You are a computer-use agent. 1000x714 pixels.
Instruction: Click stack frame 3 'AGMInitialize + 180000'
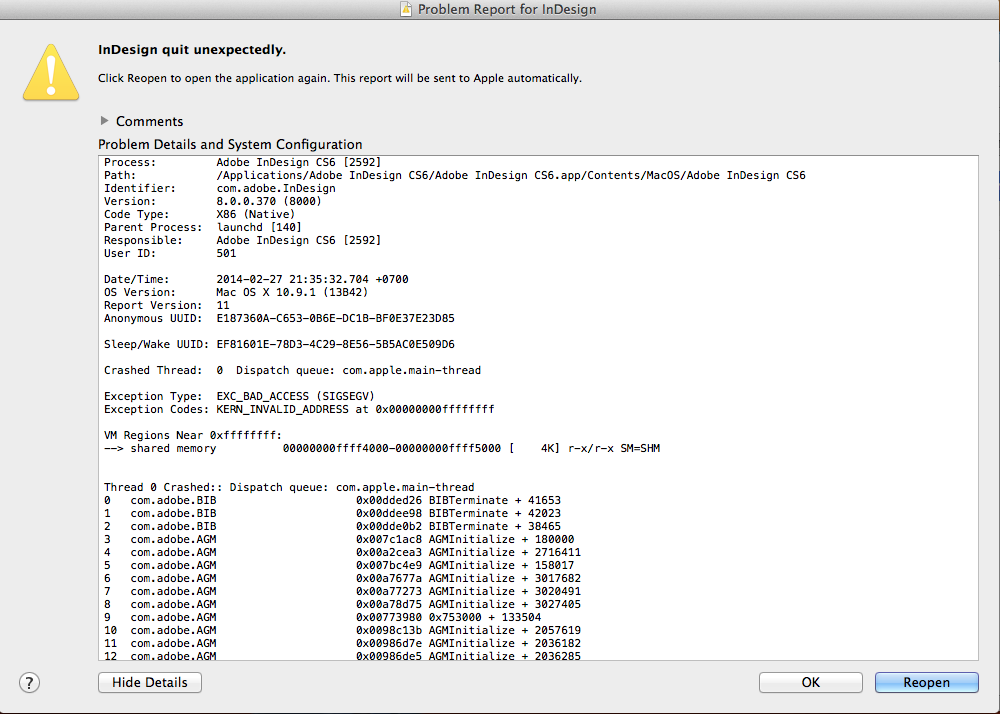(339, 539)
